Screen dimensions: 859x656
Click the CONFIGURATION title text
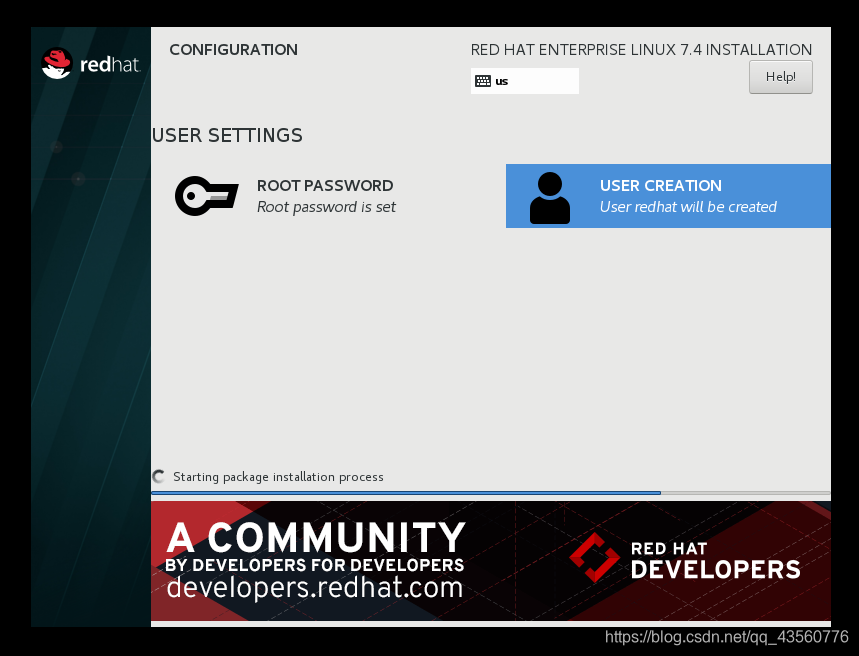click(x=233, y=50)
